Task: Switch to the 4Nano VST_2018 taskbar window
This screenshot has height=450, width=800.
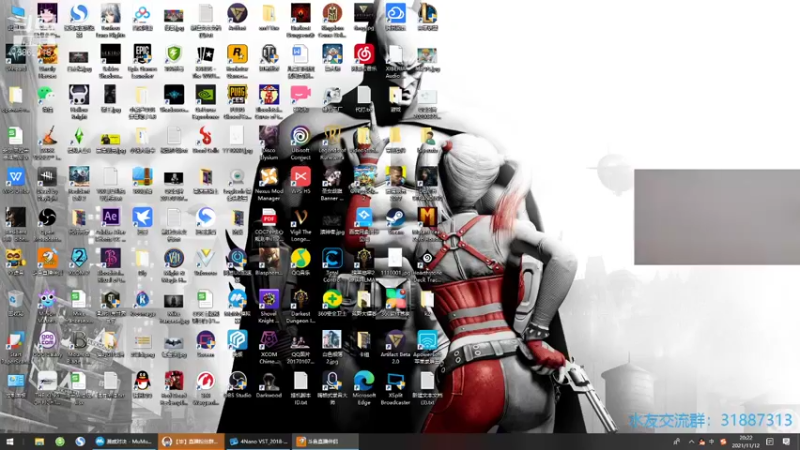Action: click(x=259, y=441)
